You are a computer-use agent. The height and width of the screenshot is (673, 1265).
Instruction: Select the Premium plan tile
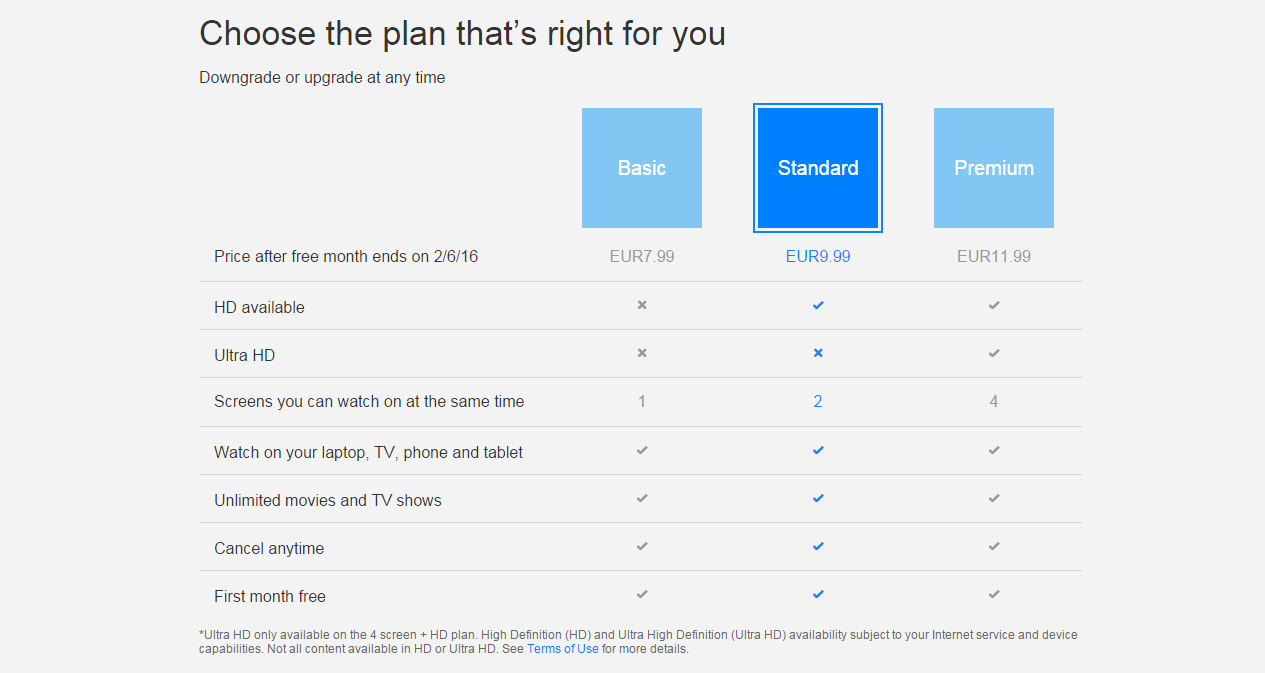(994, 168)
